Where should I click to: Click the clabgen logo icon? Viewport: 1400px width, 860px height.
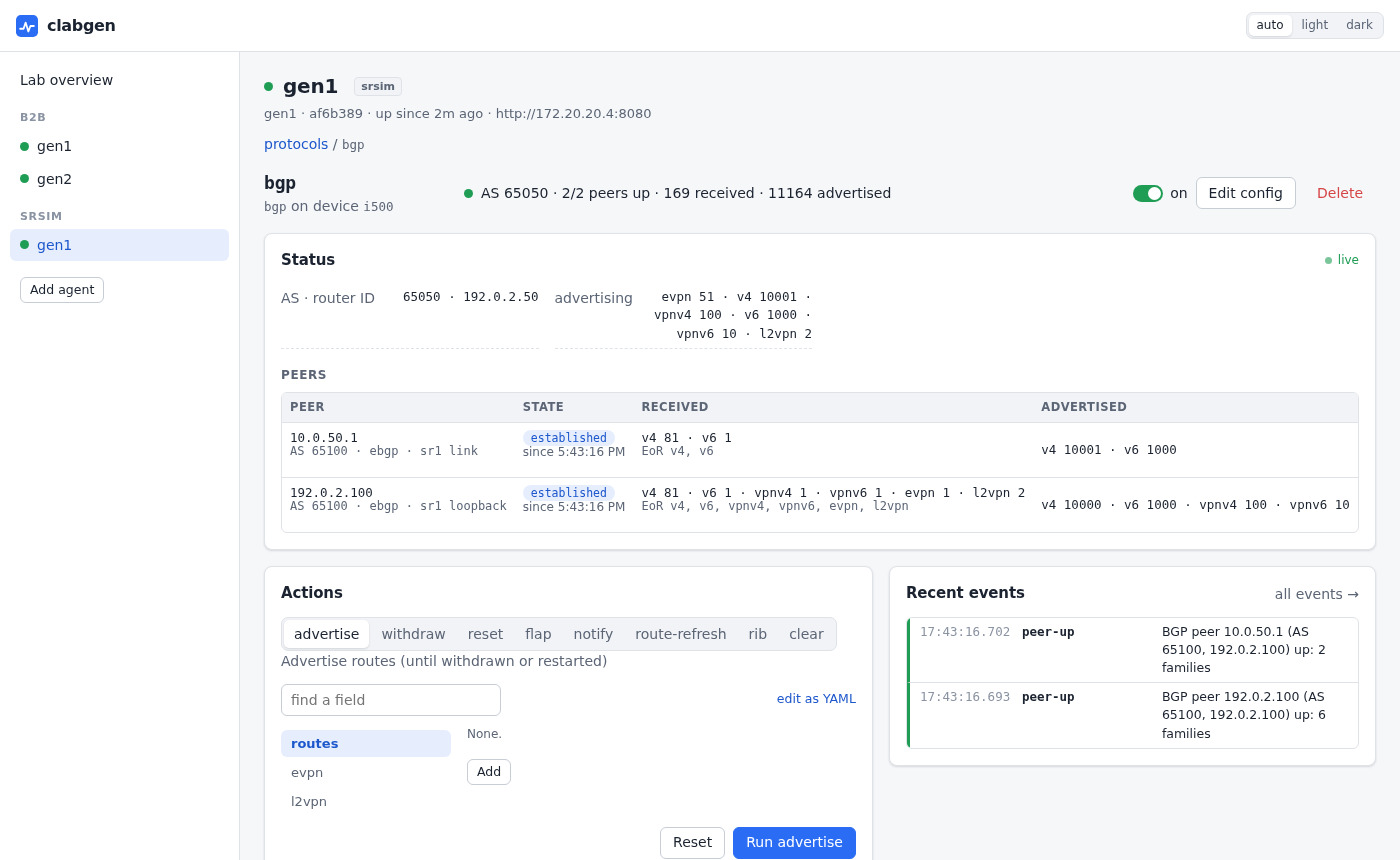click(27, 26)
